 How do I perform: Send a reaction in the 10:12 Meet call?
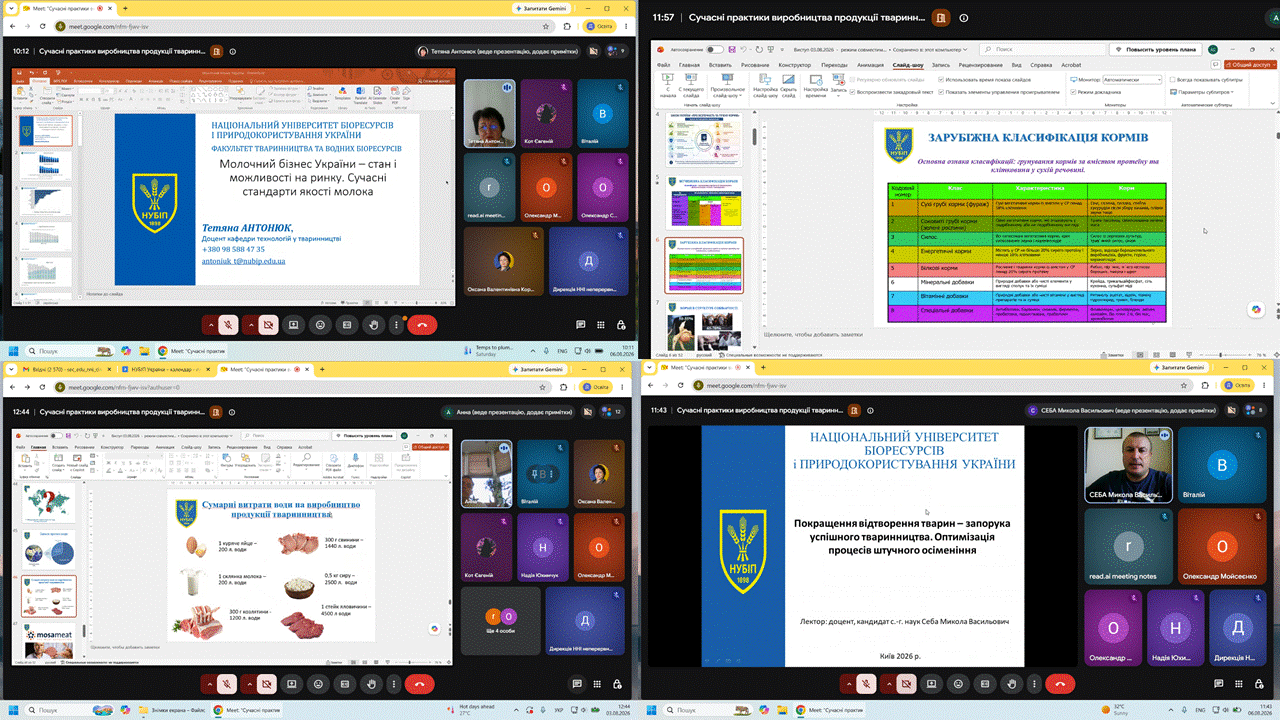(x=320, y=324)
